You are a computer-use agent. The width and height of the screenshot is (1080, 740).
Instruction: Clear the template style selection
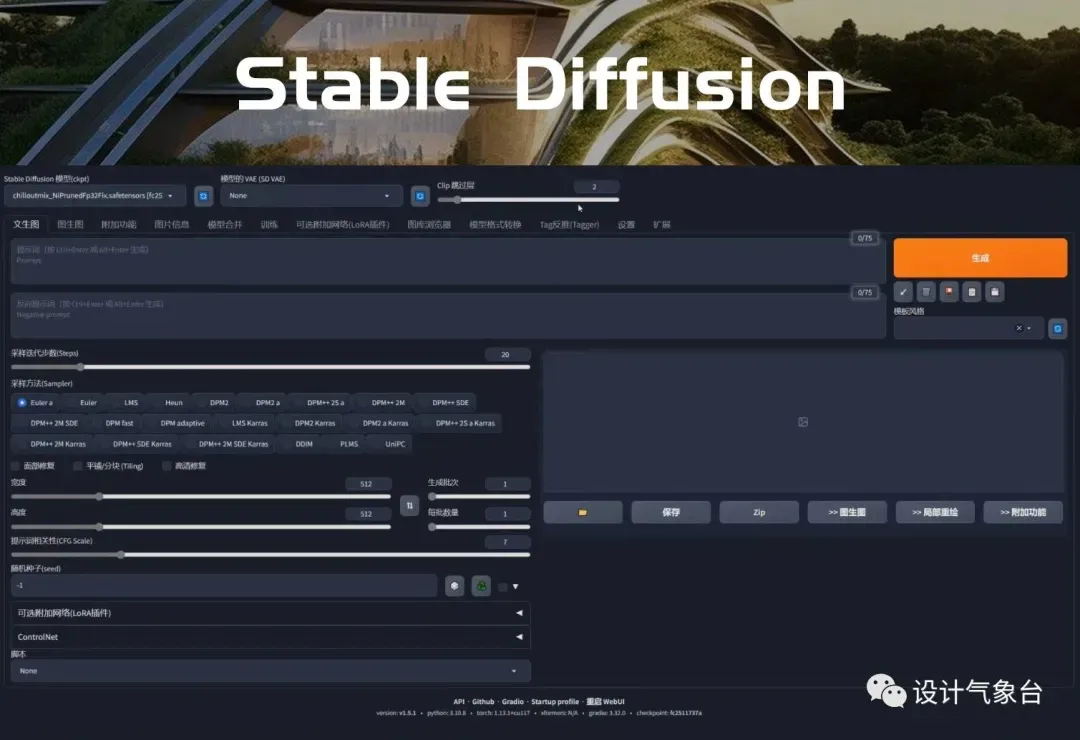tap(1019, 328)
